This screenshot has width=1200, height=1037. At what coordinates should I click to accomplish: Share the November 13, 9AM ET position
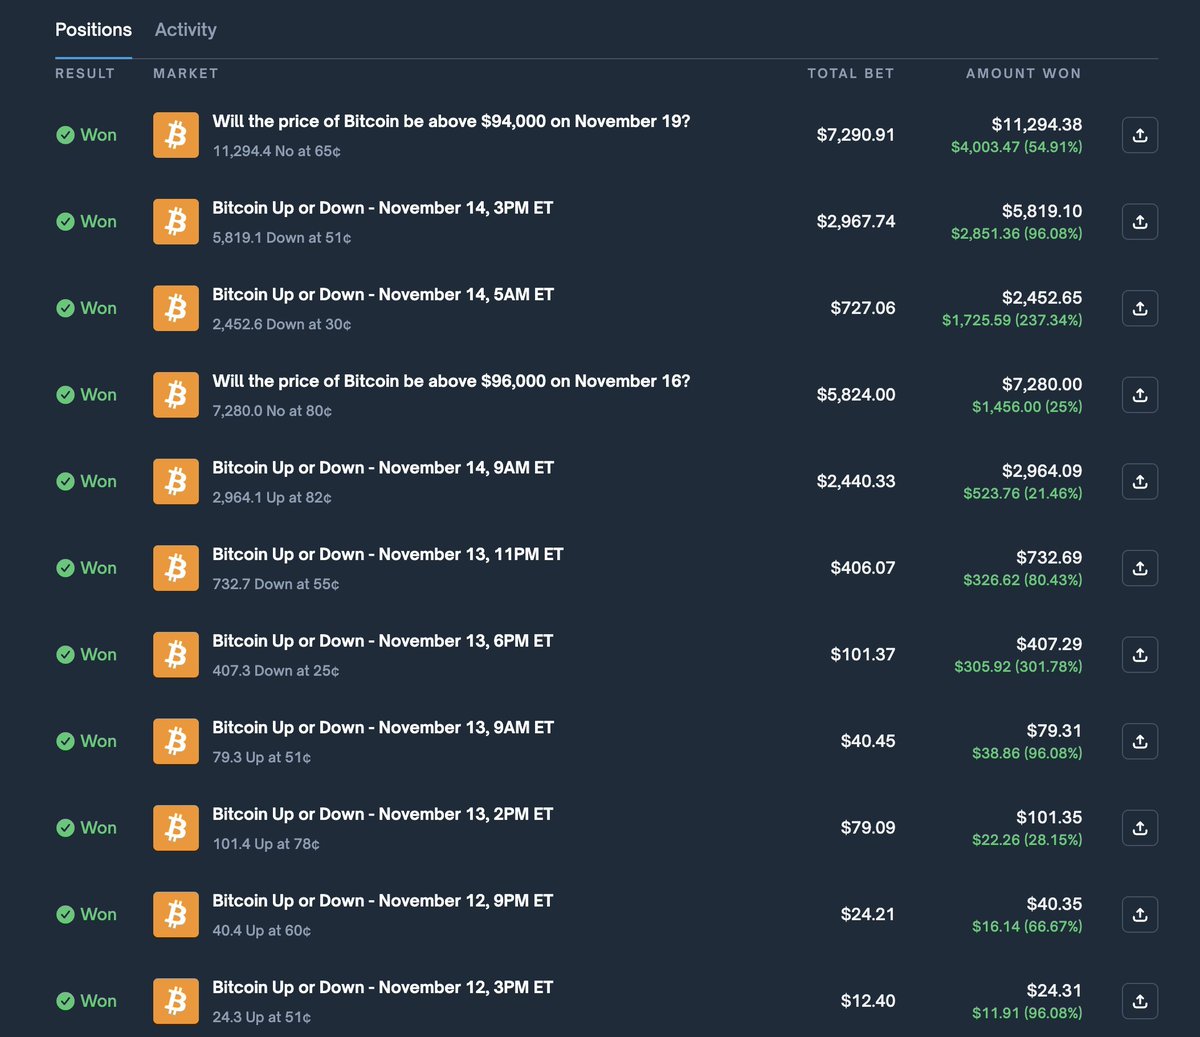click(x=1140, y=741)
